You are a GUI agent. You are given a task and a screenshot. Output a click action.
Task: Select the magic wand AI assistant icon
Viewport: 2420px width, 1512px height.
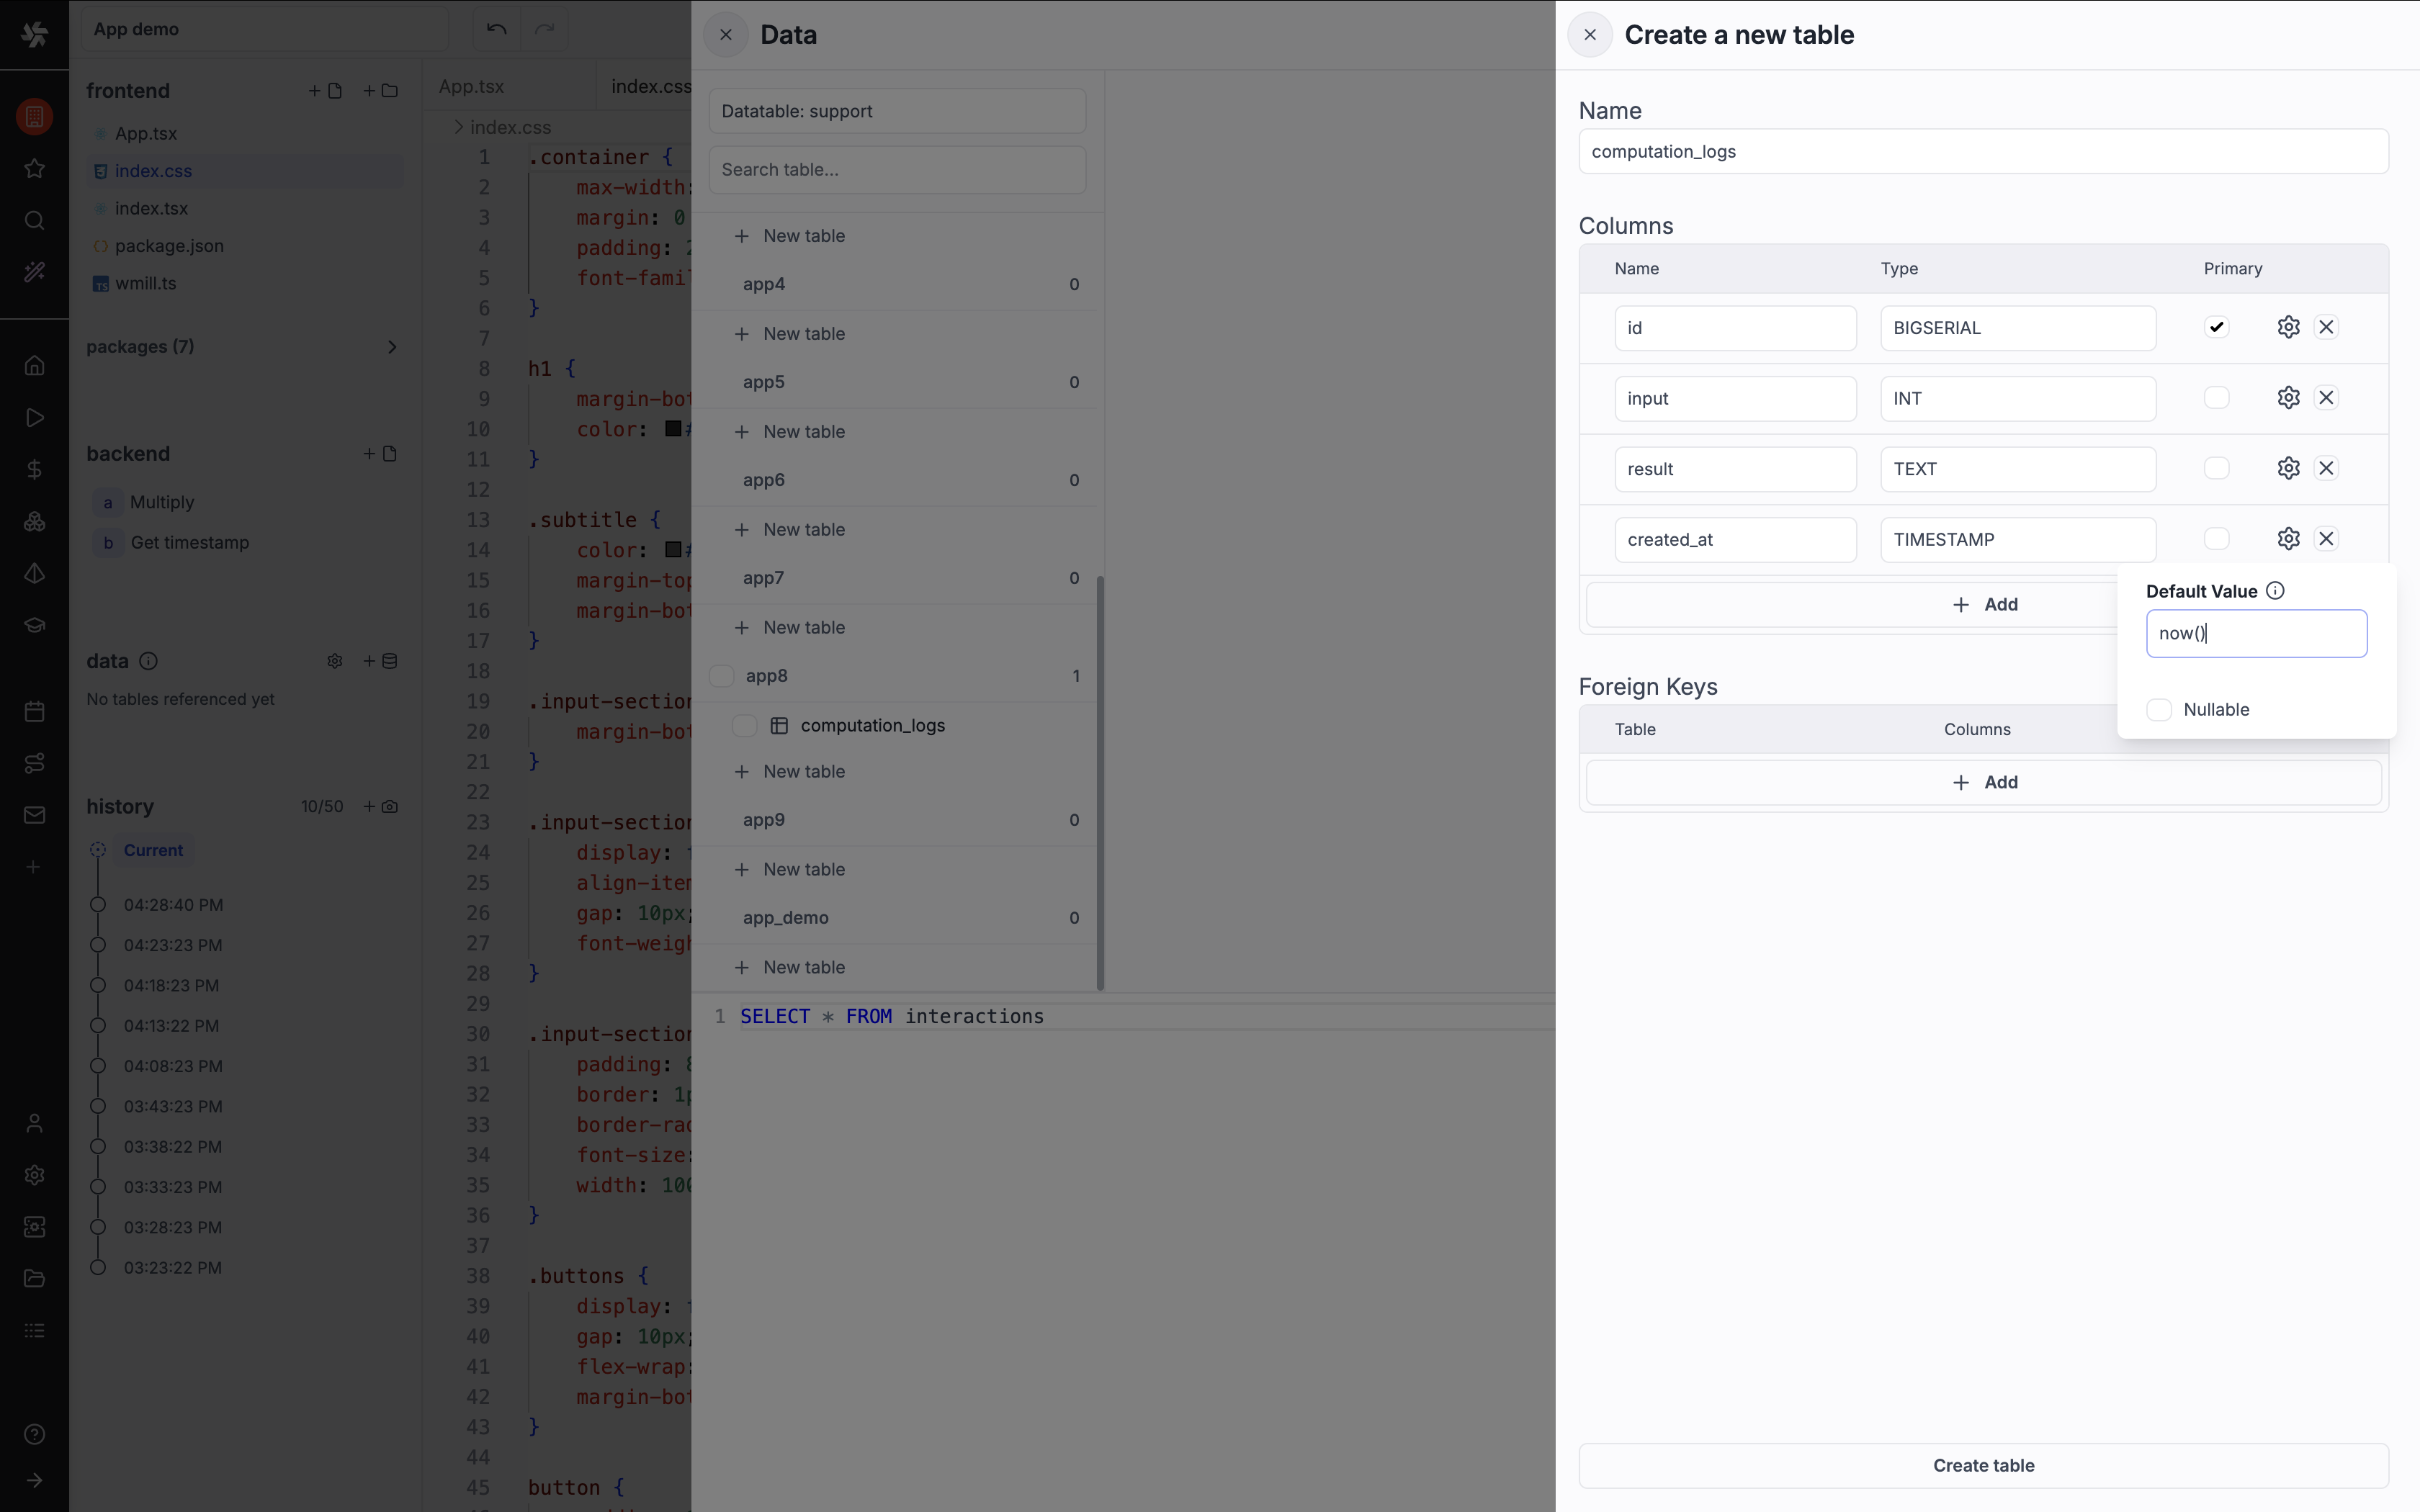tap(34, 271)
